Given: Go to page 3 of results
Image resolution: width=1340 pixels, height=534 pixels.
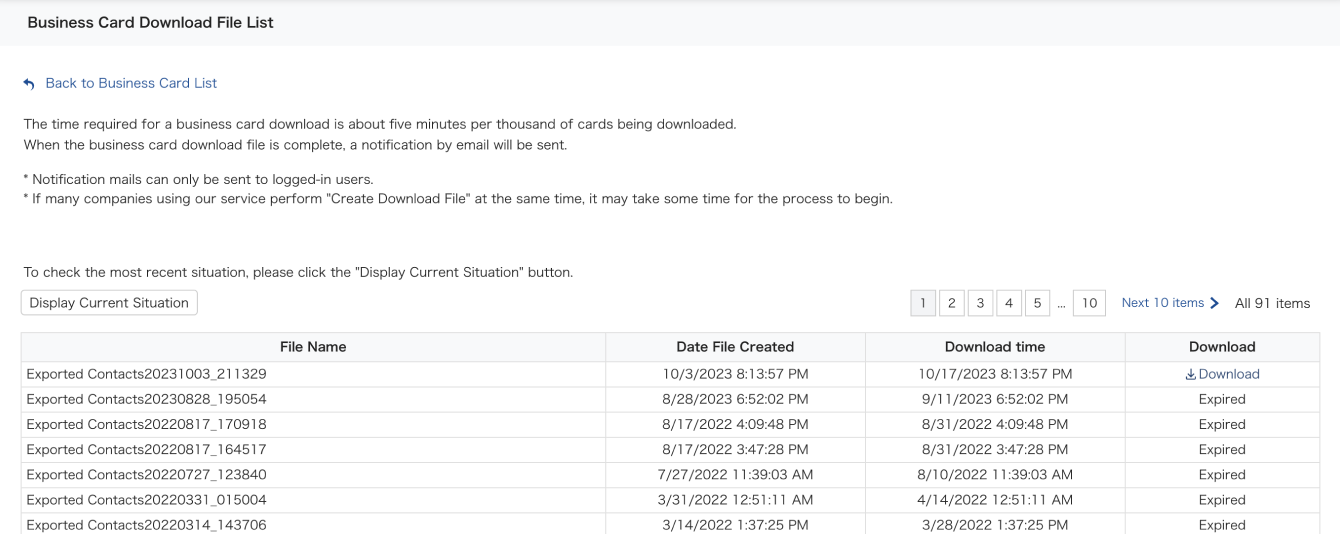Looking at the screenshot, I should [x=981, y=303].
